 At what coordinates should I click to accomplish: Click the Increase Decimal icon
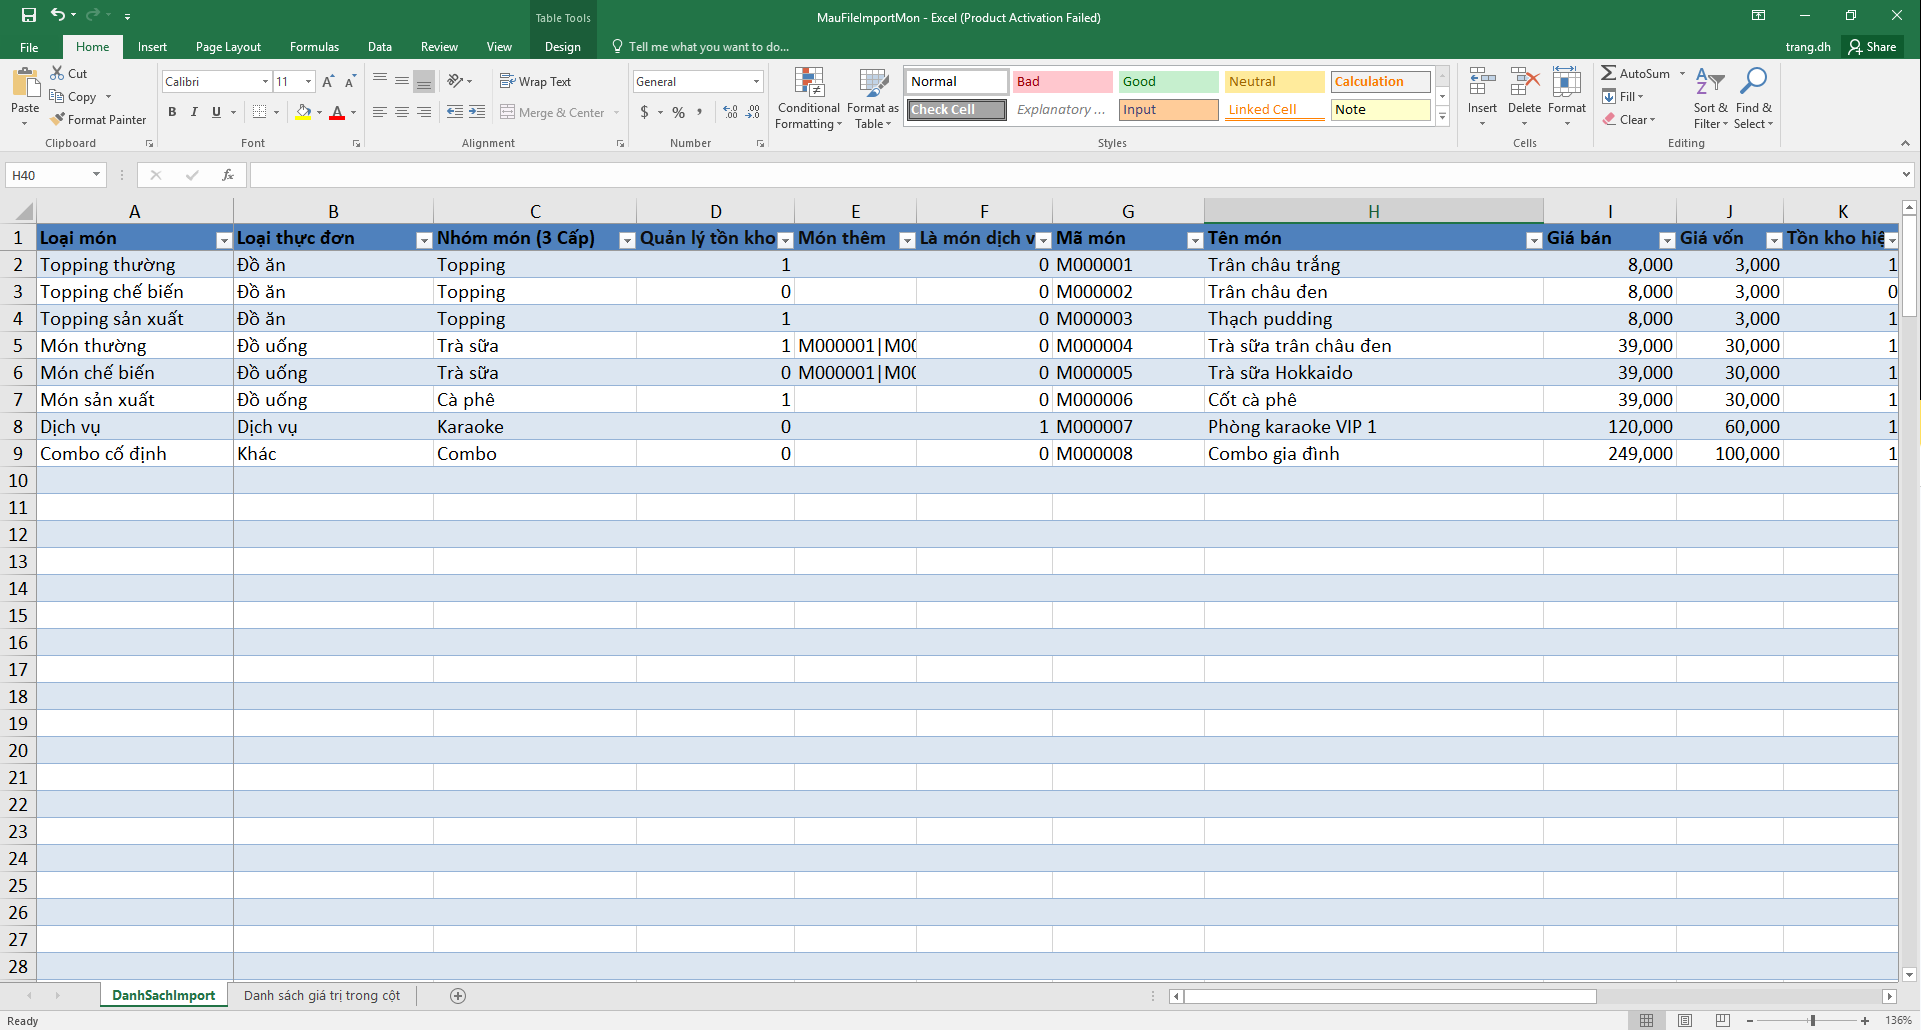tap(730, 112)
